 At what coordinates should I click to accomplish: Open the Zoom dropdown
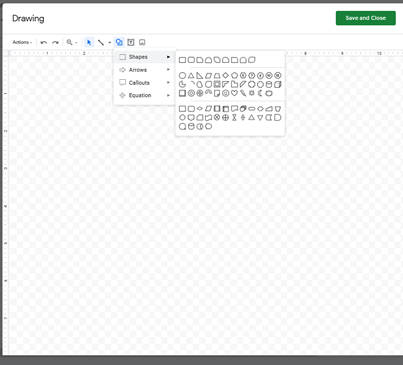[72, 42]
